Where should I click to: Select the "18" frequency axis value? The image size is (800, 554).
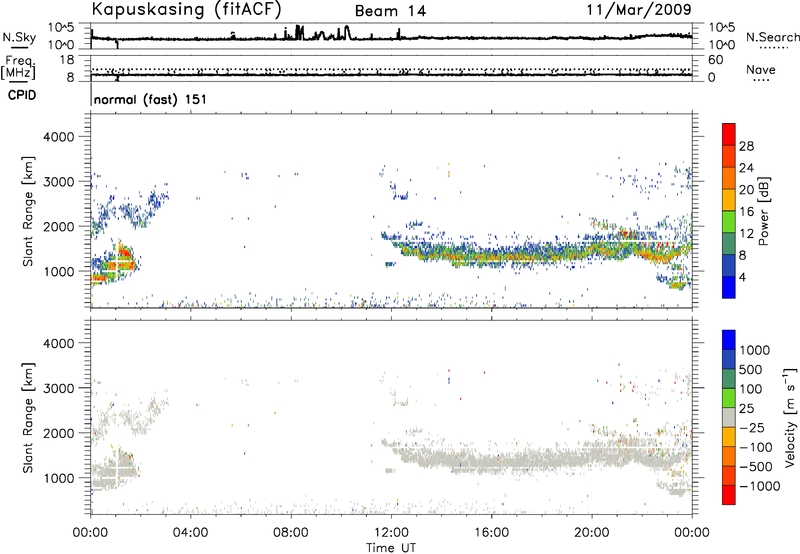67,60
